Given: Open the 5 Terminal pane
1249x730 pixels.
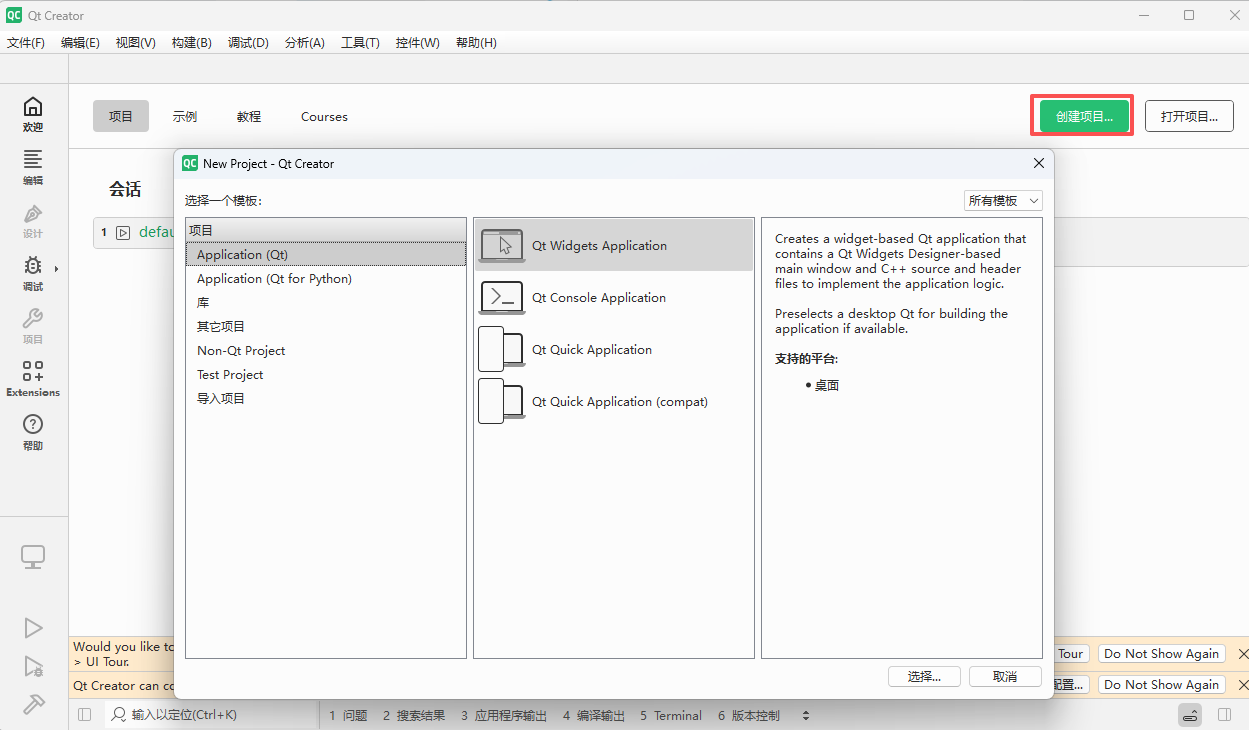Looking at the screenshot, I should 671,715.
